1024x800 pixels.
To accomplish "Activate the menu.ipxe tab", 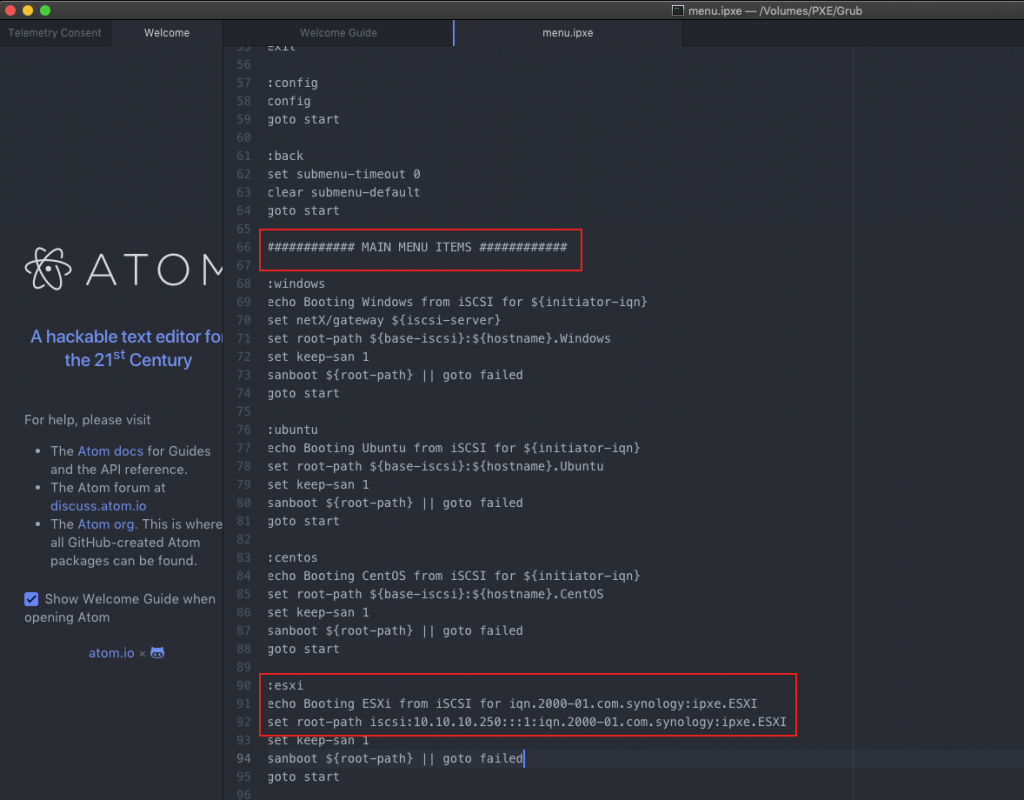I will 568,33.
